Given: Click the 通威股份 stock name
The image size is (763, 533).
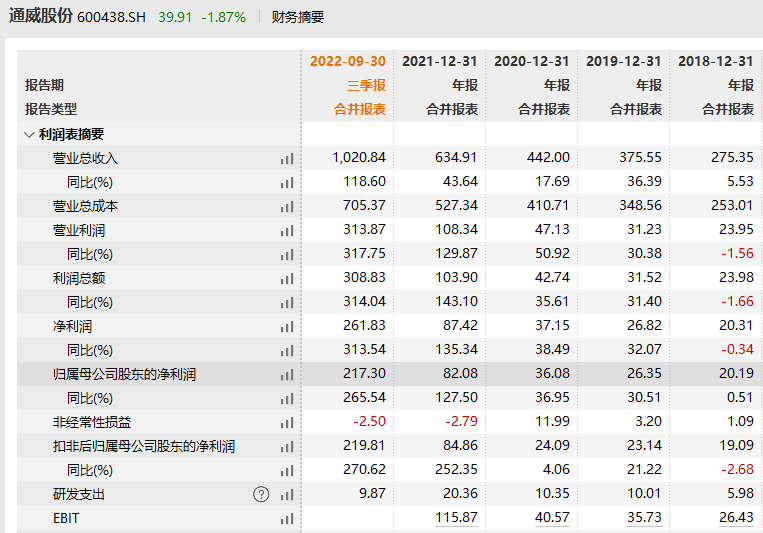Looking at the screenshot, I should click(40, 16).
